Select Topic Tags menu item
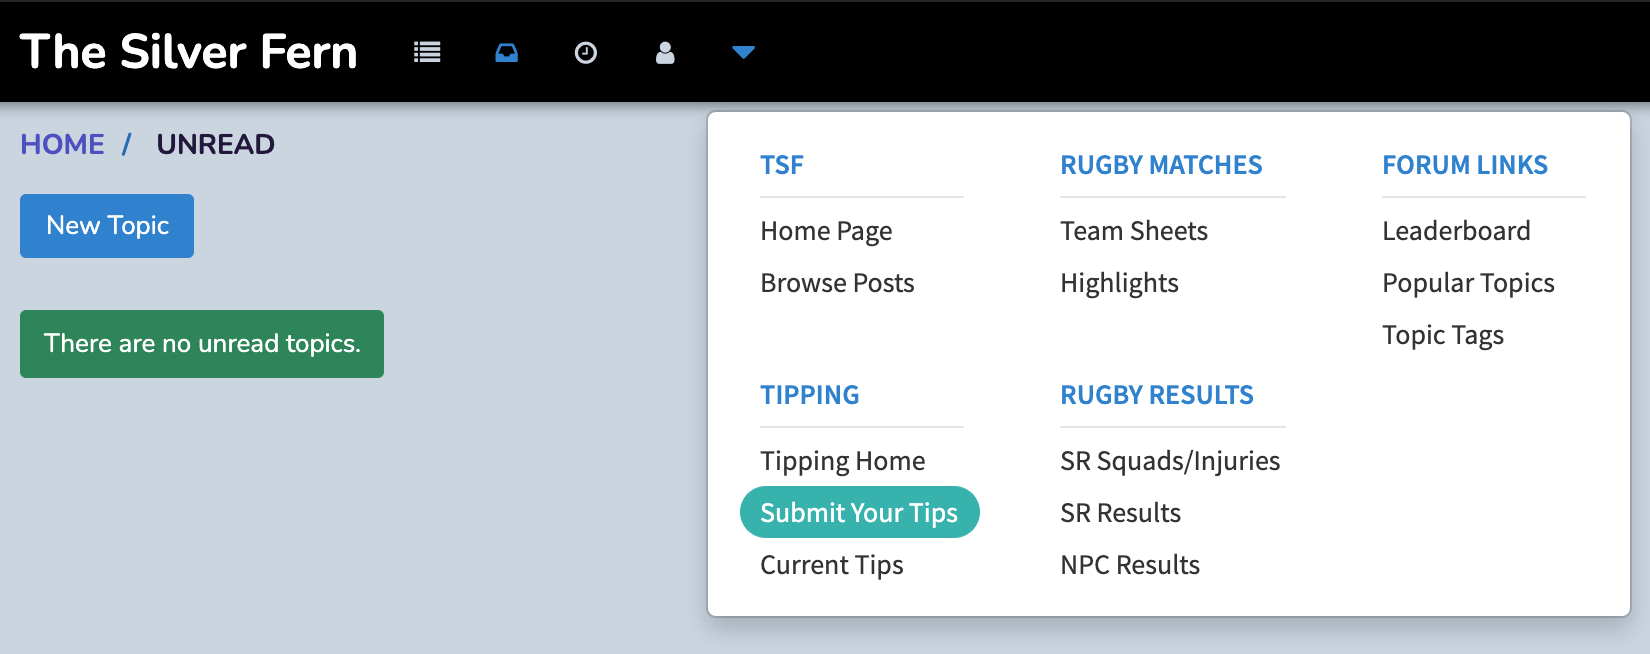Image resolution: width=1650 pixels, height=654 pixels. (1443, 335)
